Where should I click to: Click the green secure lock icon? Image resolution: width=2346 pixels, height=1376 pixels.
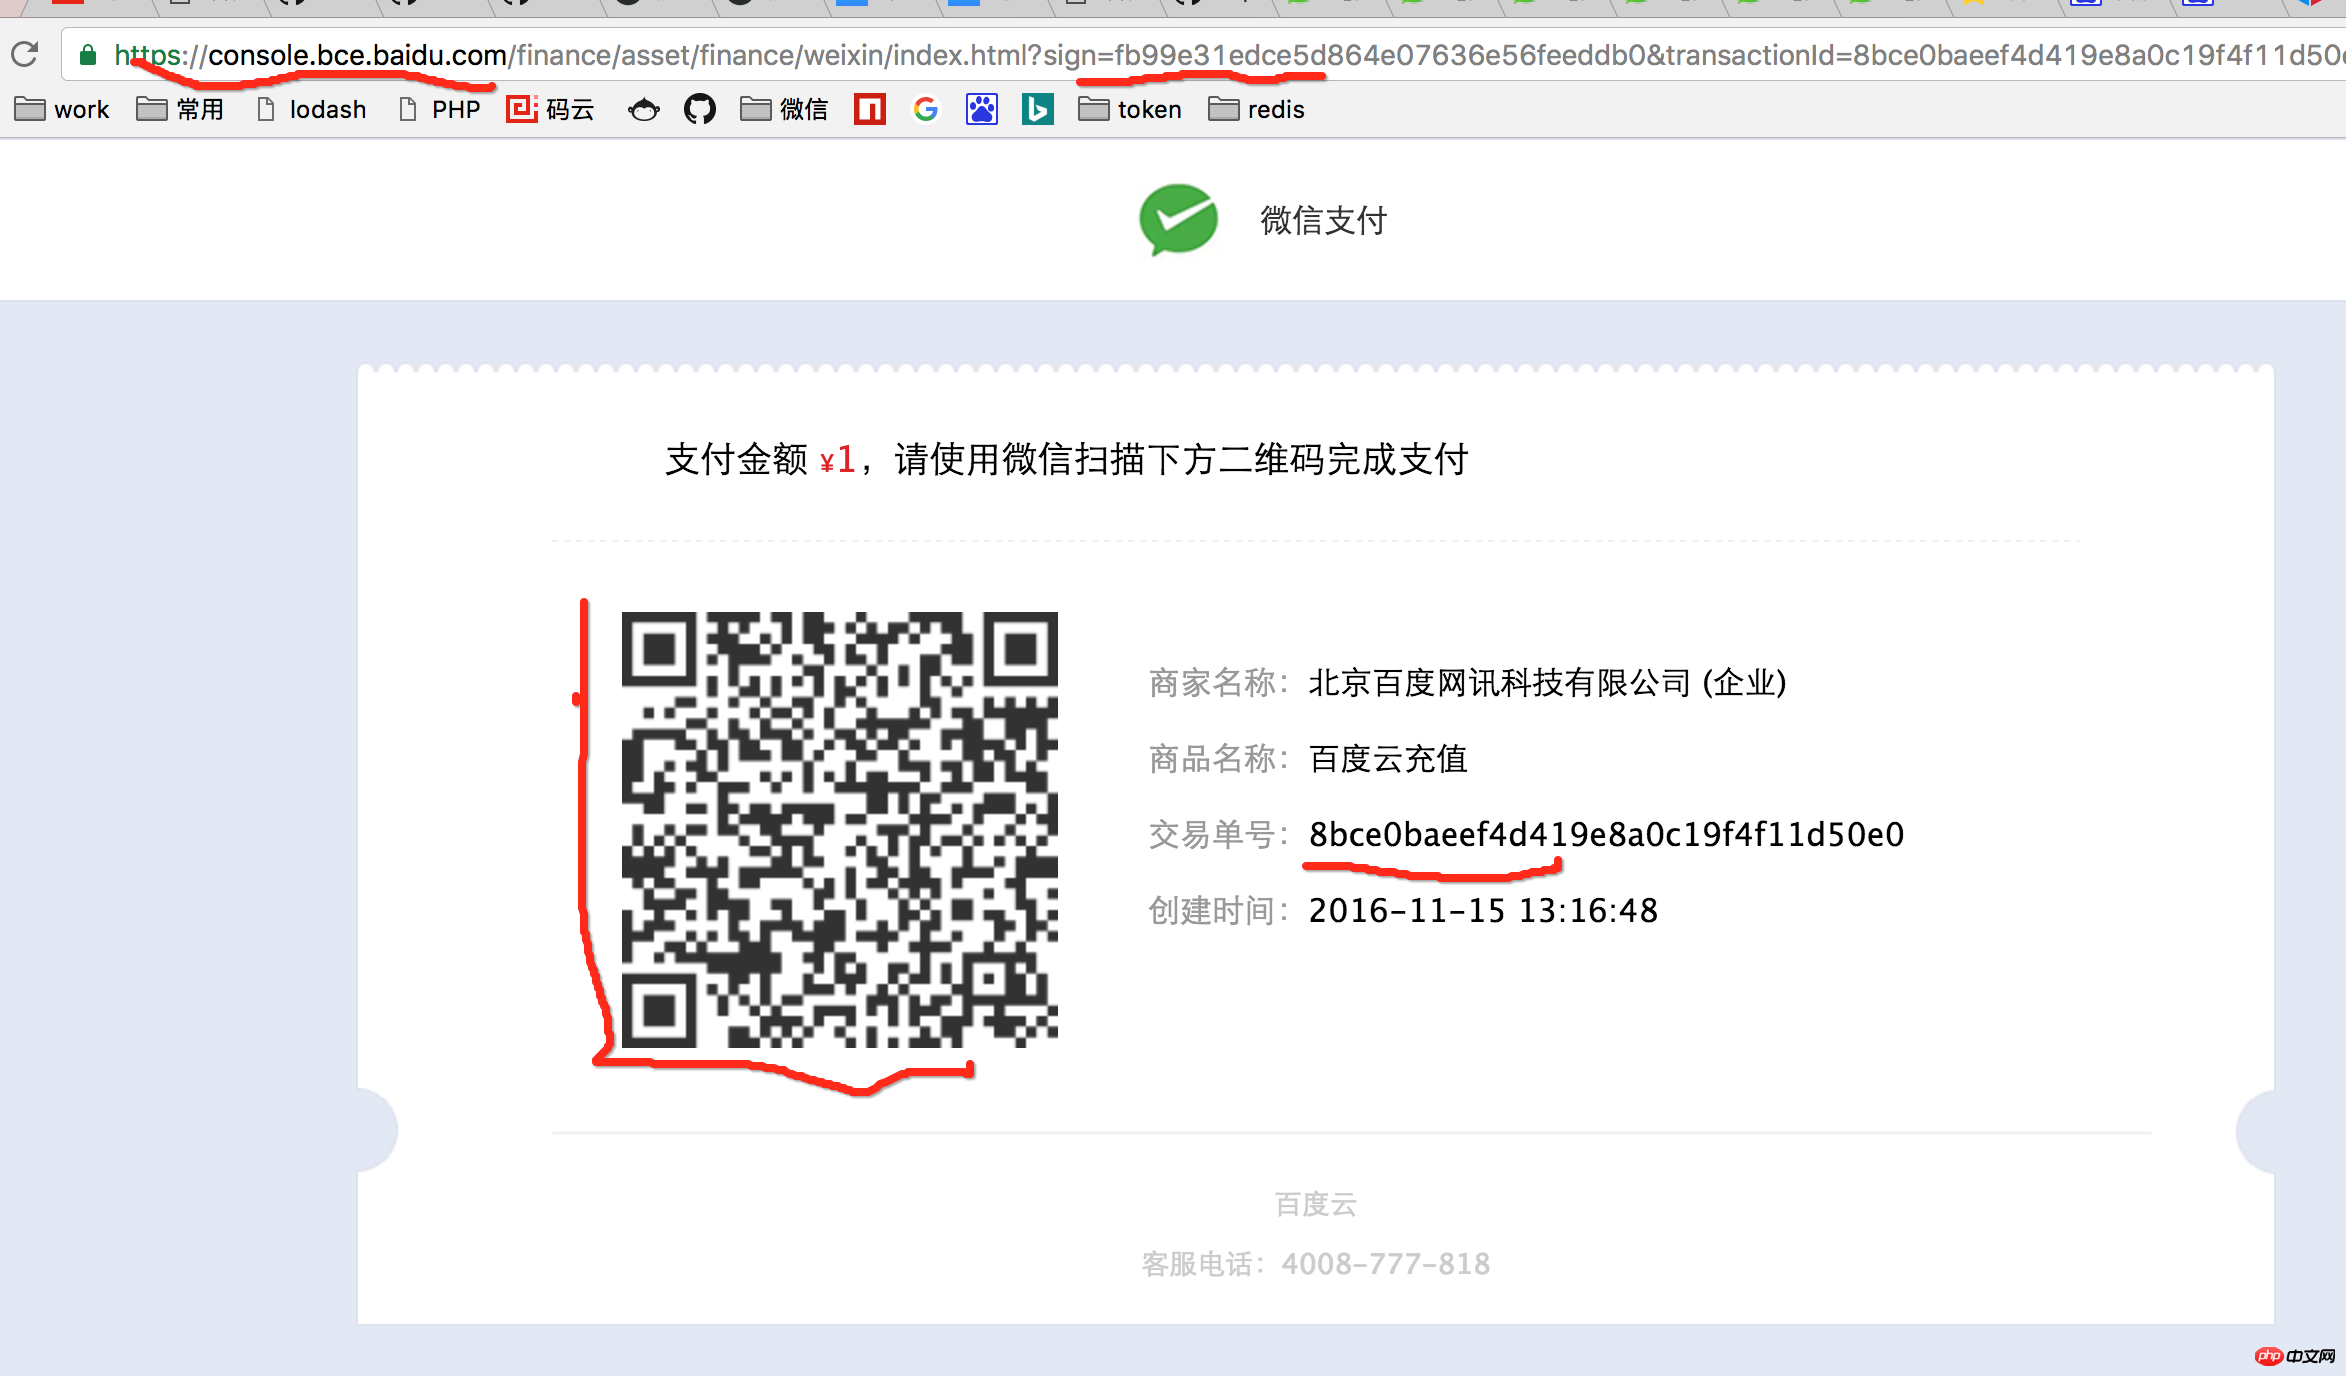[88, 55]
